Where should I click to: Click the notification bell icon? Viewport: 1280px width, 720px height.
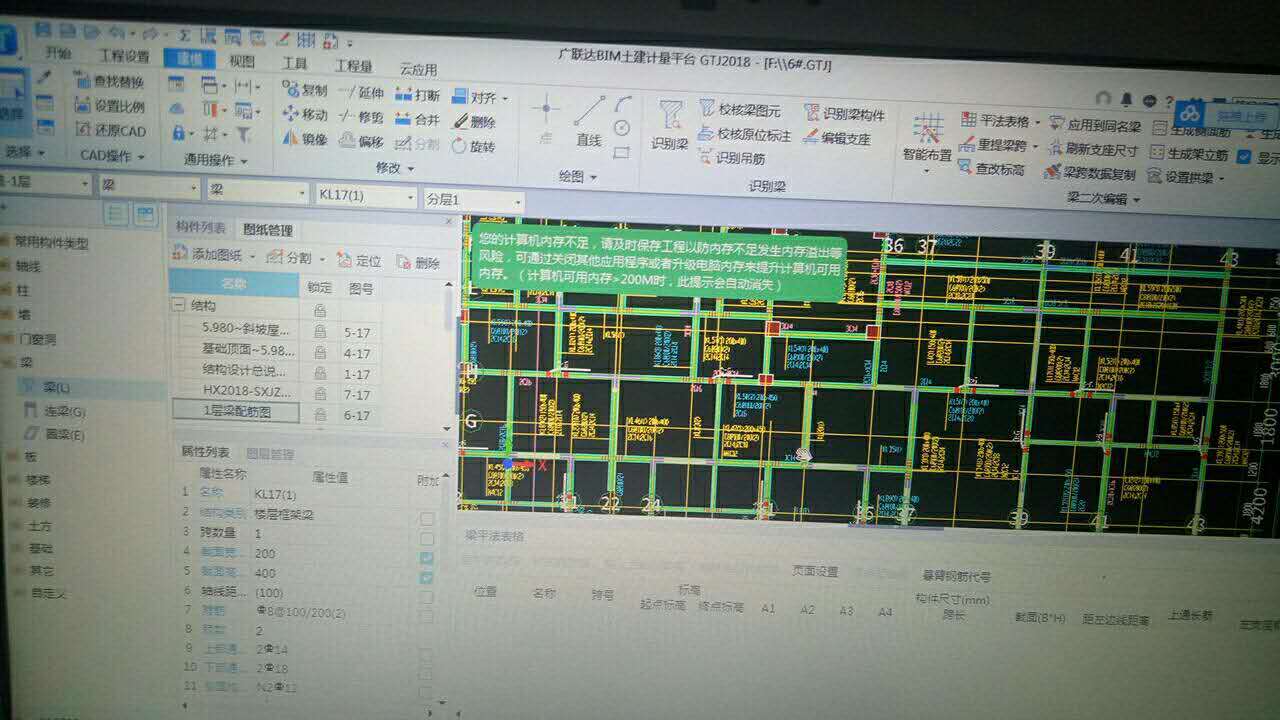point(1126,100)
